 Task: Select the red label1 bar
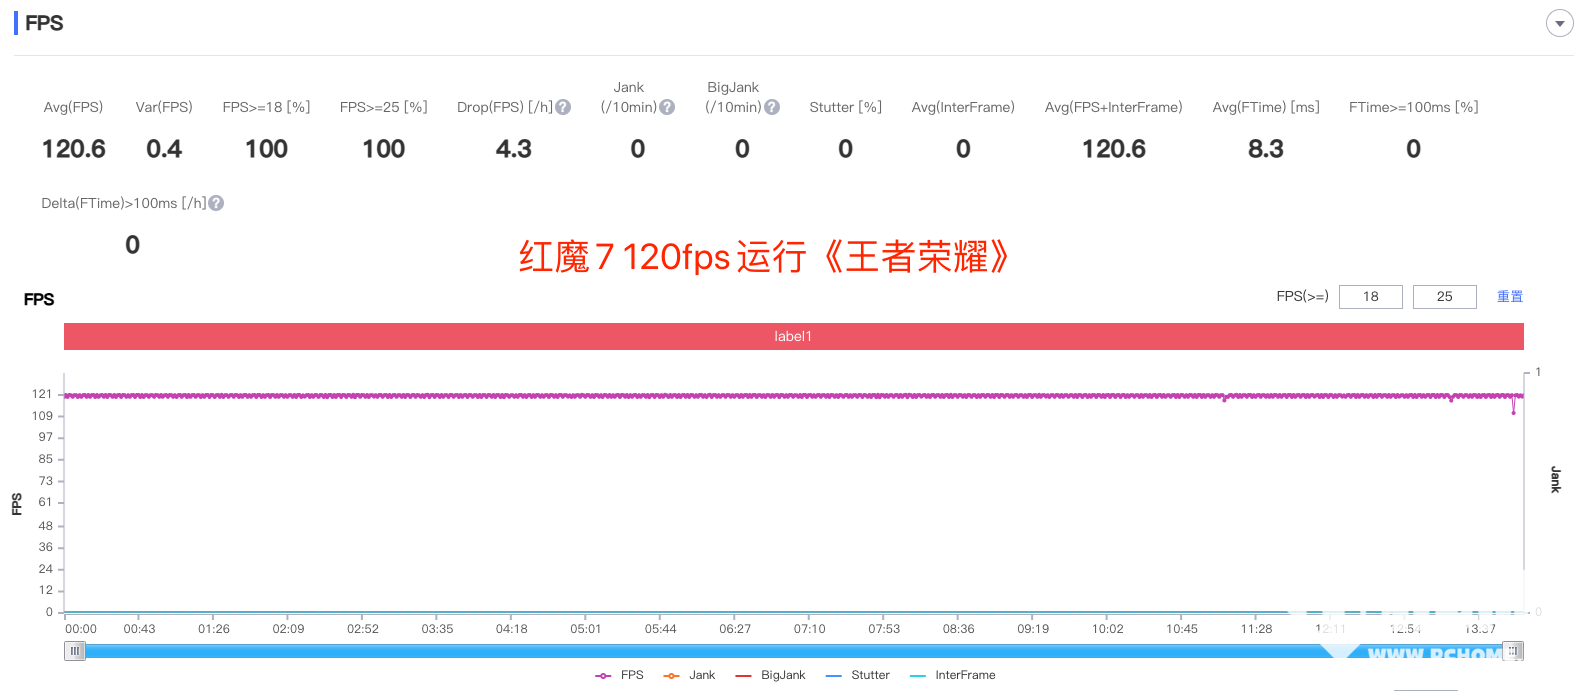[793, 336]
